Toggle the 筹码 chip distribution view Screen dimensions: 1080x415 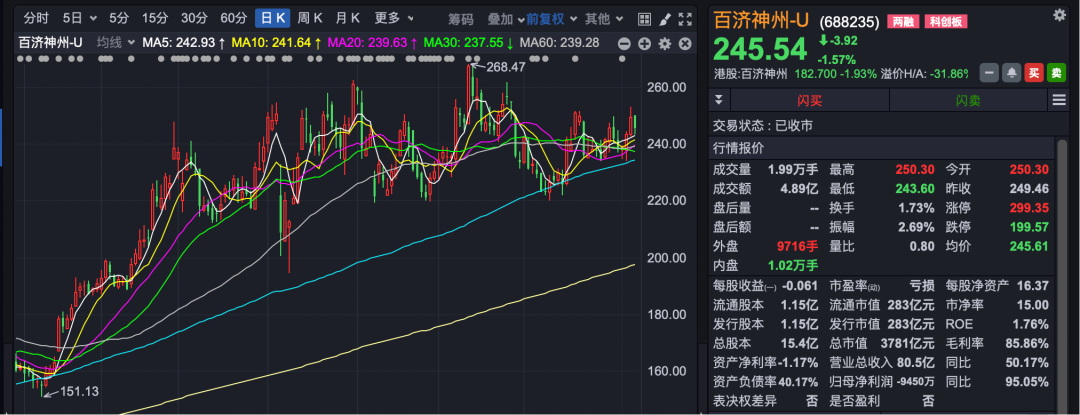coord(461,19)
